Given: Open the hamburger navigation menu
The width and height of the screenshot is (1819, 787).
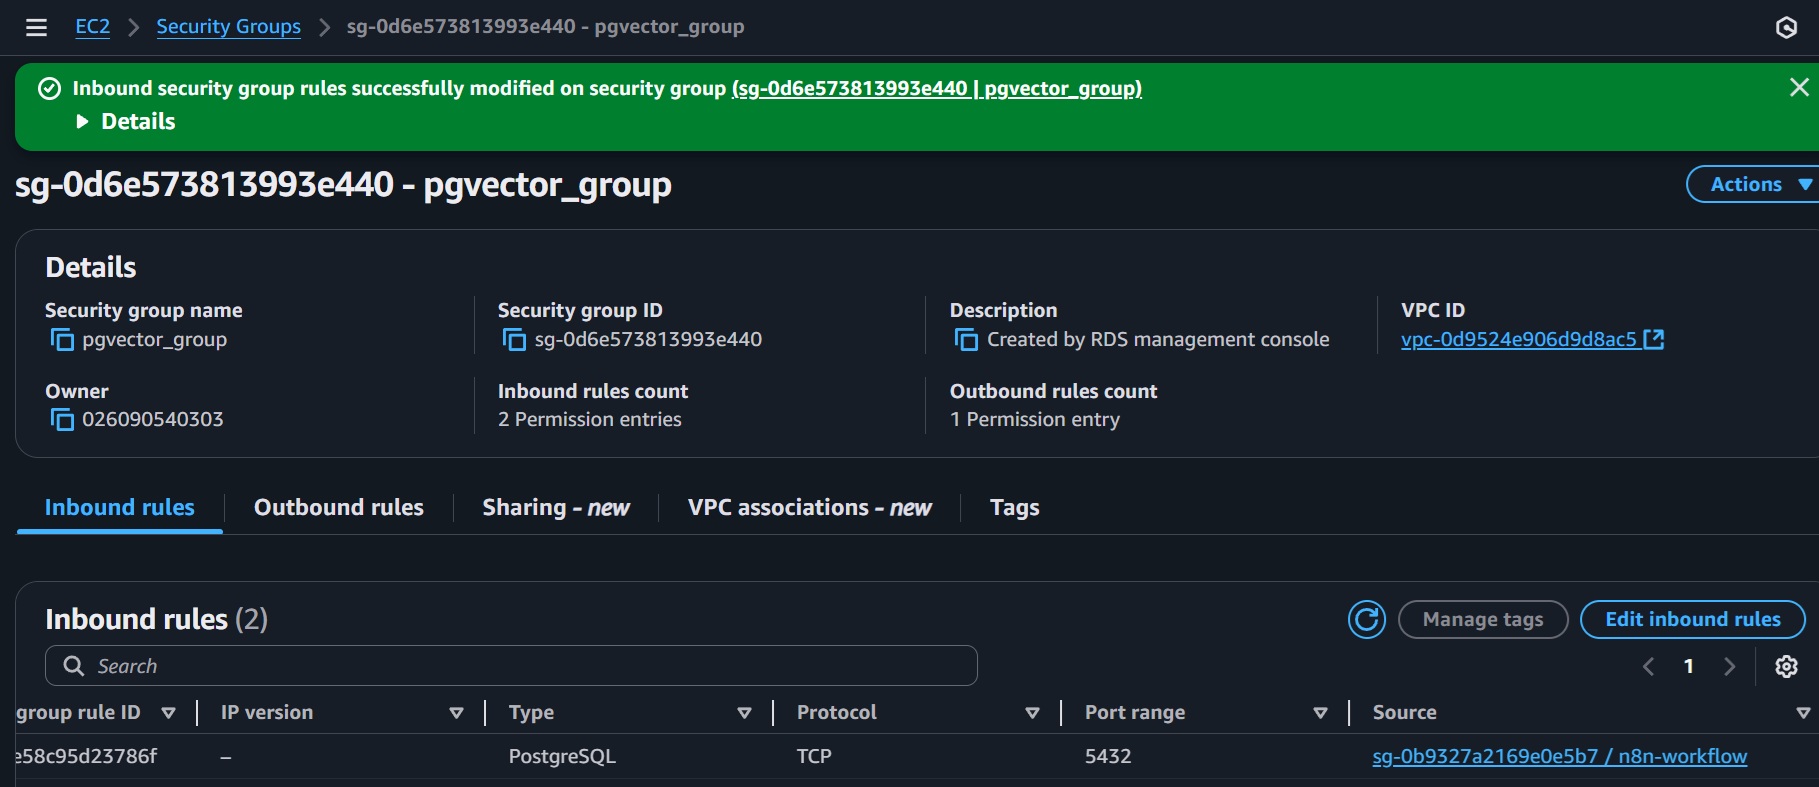Looking at the screenshot, I should click(36, 27).
